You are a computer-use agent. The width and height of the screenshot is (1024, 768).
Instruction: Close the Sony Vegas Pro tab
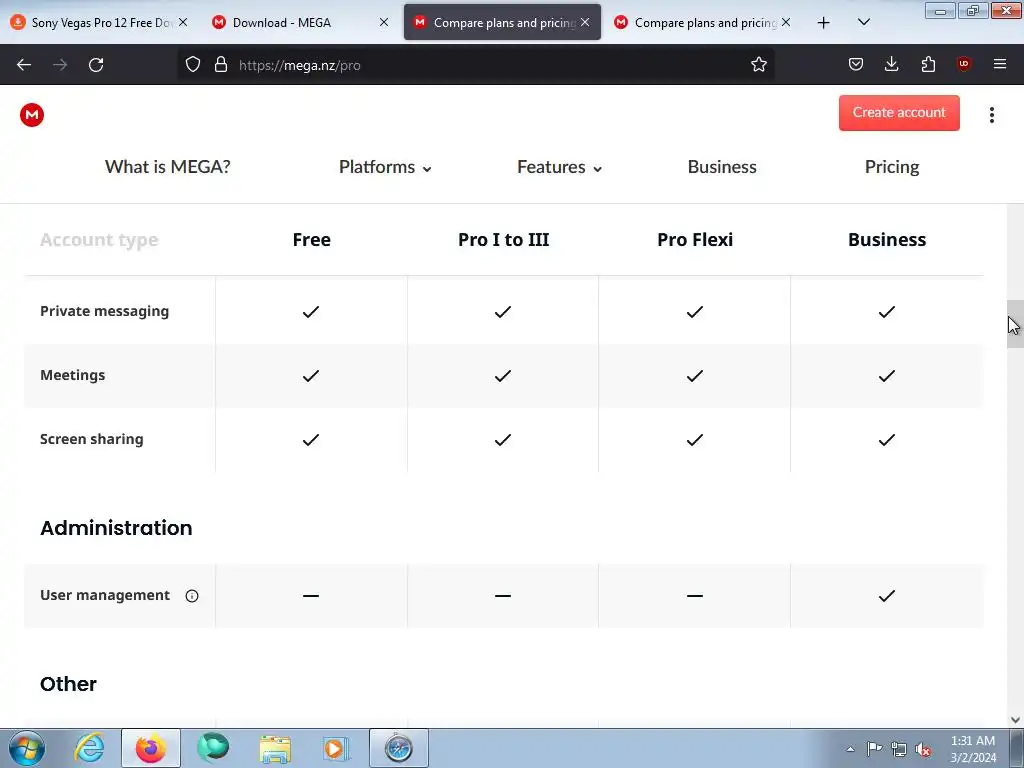click(183, 22)
